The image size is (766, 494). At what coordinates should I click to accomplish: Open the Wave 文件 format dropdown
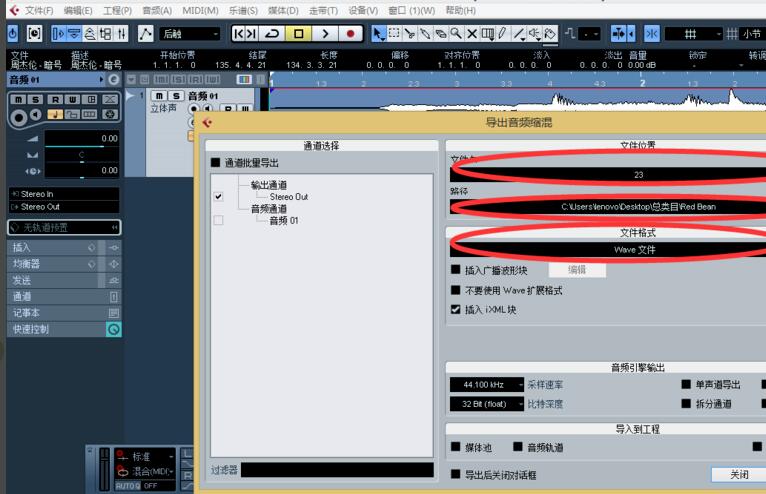pyautogui.click(x=608, y=250)
